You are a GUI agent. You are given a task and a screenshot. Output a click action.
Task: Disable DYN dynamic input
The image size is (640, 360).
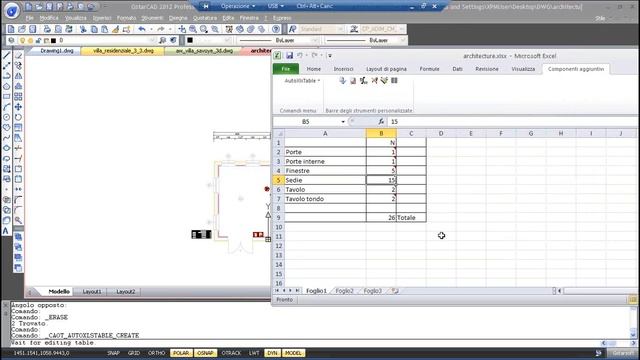272,353
